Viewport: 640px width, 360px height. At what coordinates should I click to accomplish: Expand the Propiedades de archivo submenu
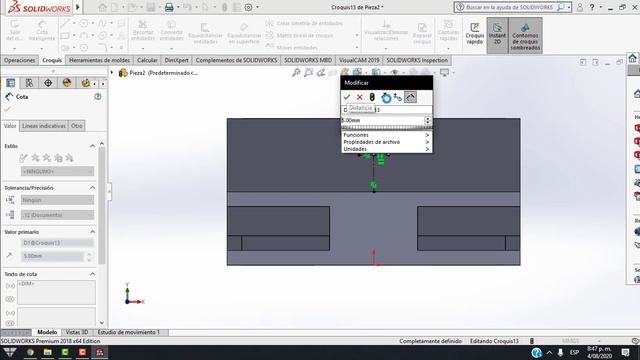[386, 142]
